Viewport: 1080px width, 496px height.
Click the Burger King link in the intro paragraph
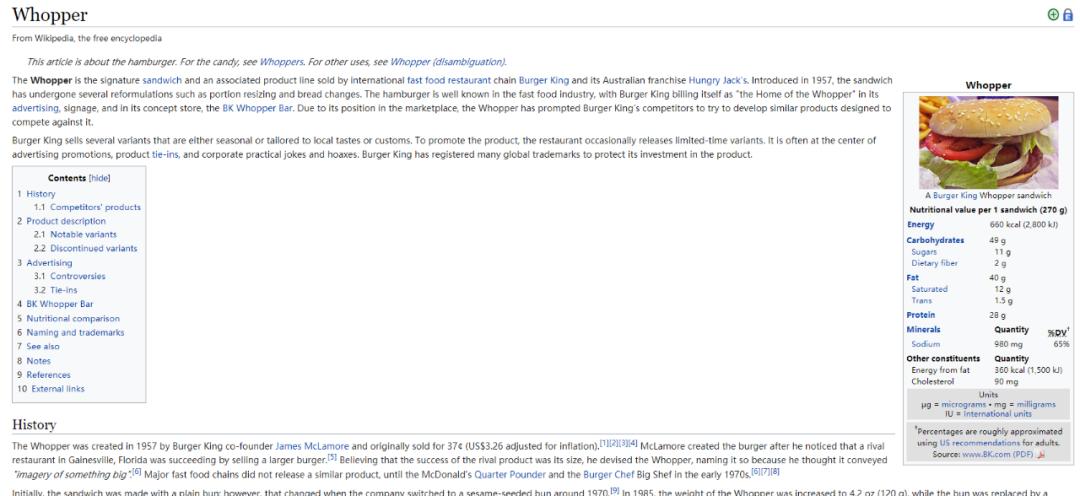(544, 81)
